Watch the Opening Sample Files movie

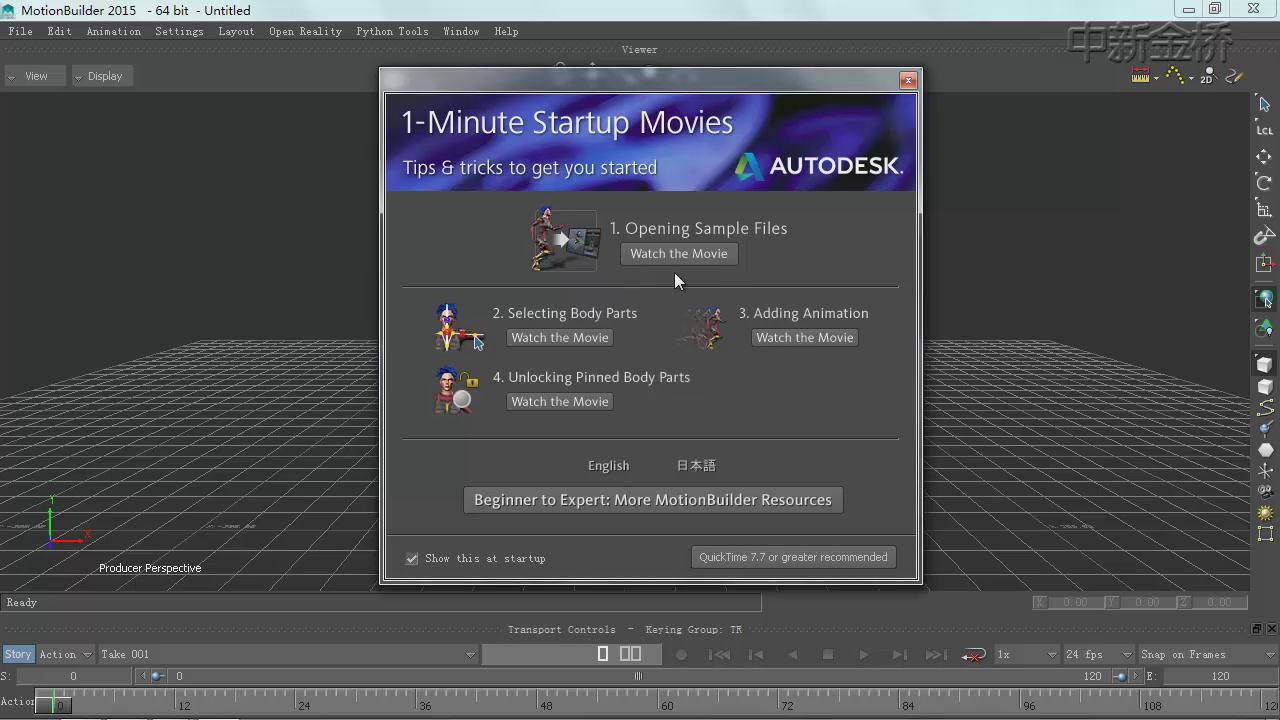(x=679, y=254)
